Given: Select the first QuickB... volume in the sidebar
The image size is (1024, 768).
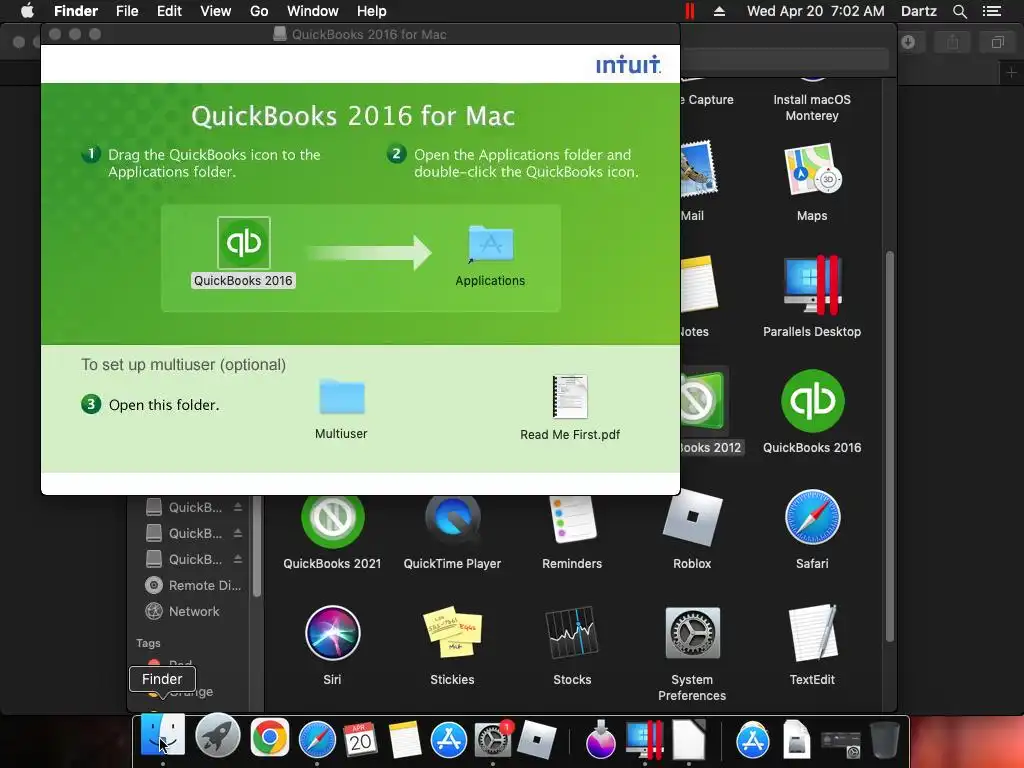Looking at the screenshot, I should tap(193, 507).
